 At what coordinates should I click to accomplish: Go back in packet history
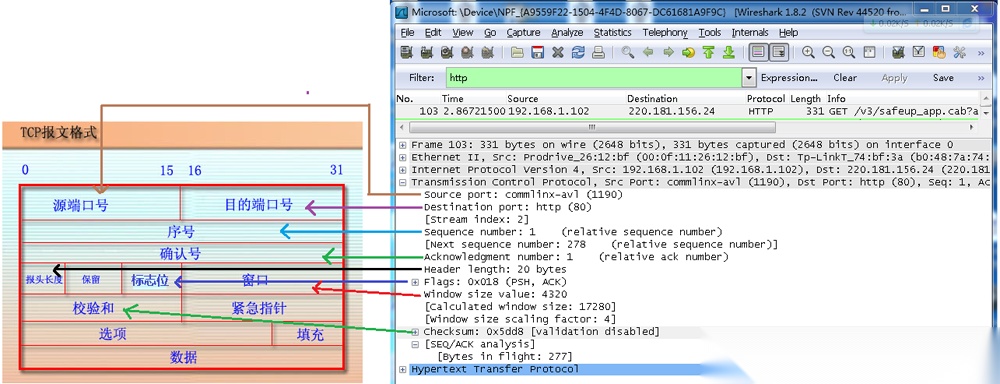[x=648, y=52]
